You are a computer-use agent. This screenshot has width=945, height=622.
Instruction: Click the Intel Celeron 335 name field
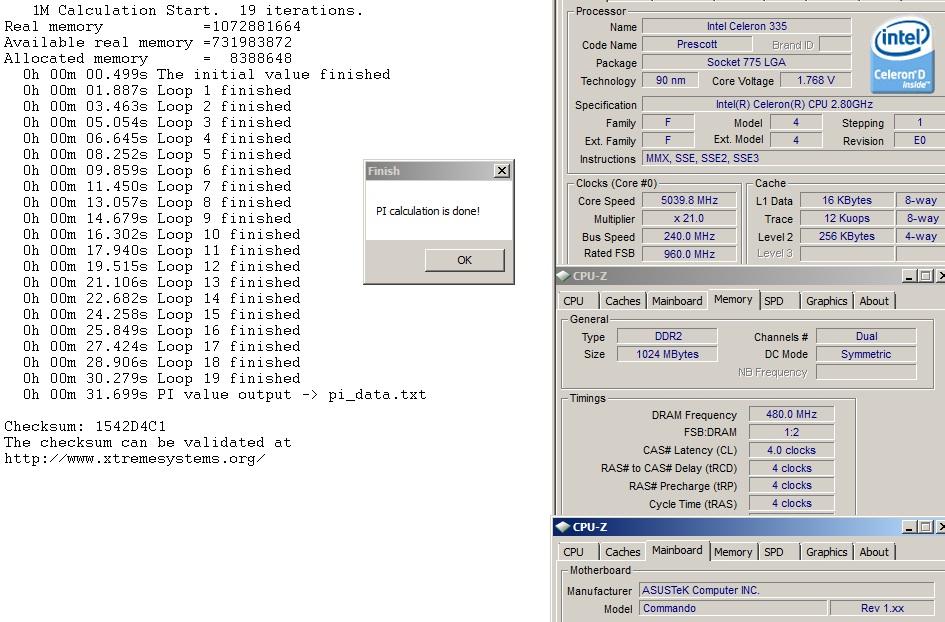[747, 26]
